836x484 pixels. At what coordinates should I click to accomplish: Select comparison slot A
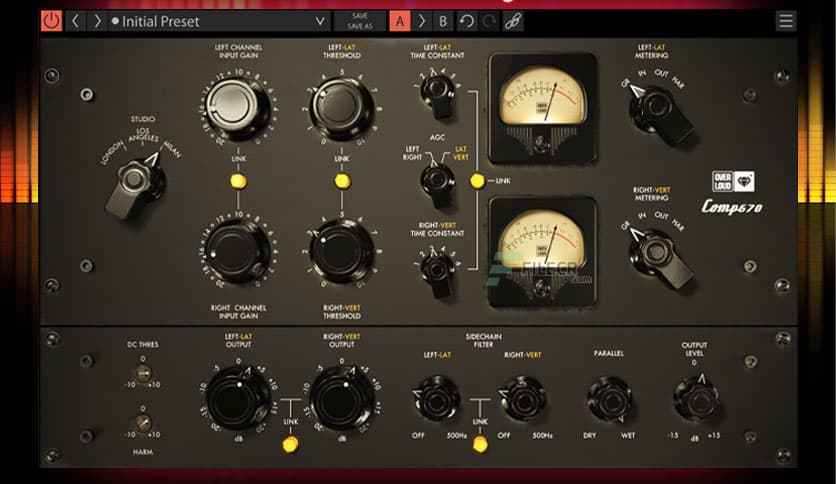[x=400, y=21]
